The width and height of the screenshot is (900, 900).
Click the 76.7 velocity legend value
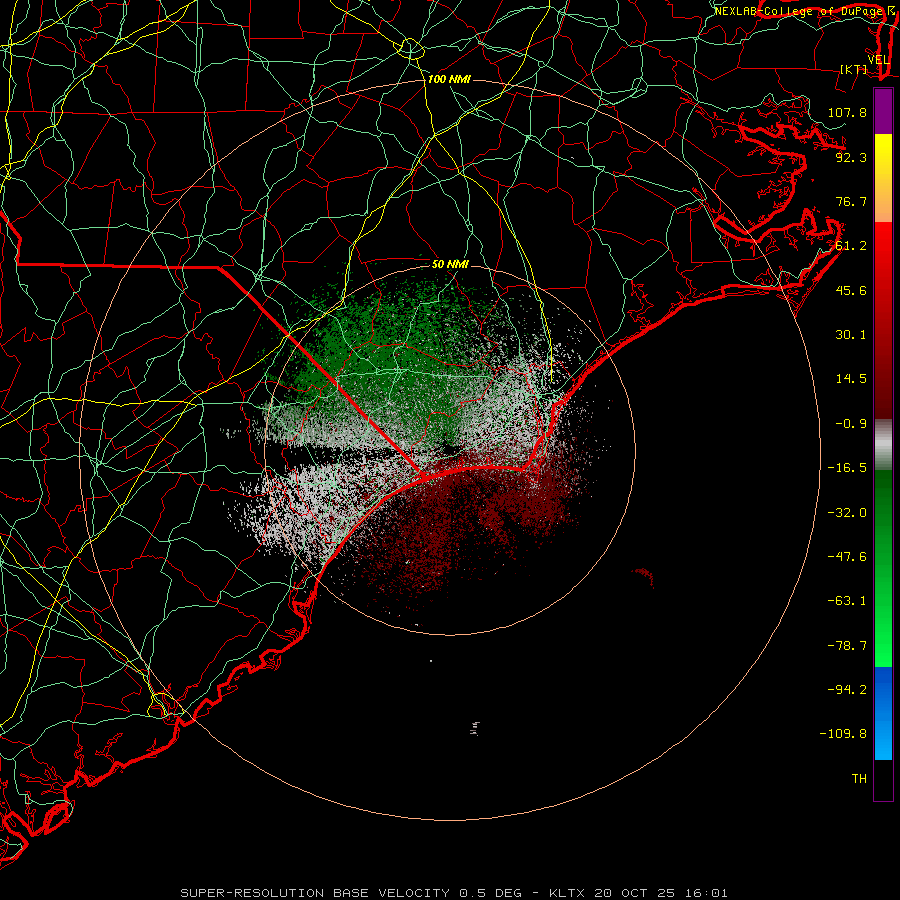851,201
